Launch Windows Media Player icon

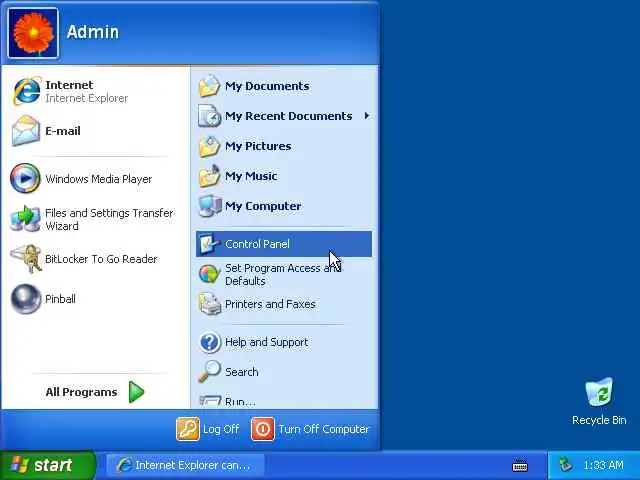coord(25,178)
